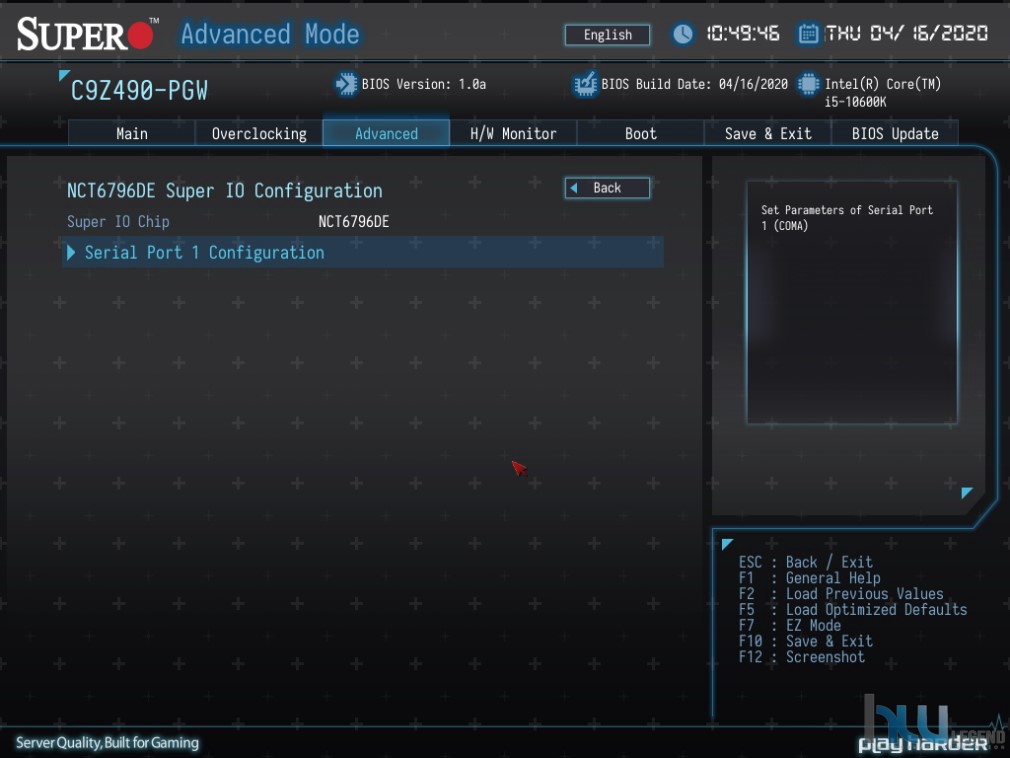
Task: Click the Supermicro SuperO logo
Action: point(87,34)
